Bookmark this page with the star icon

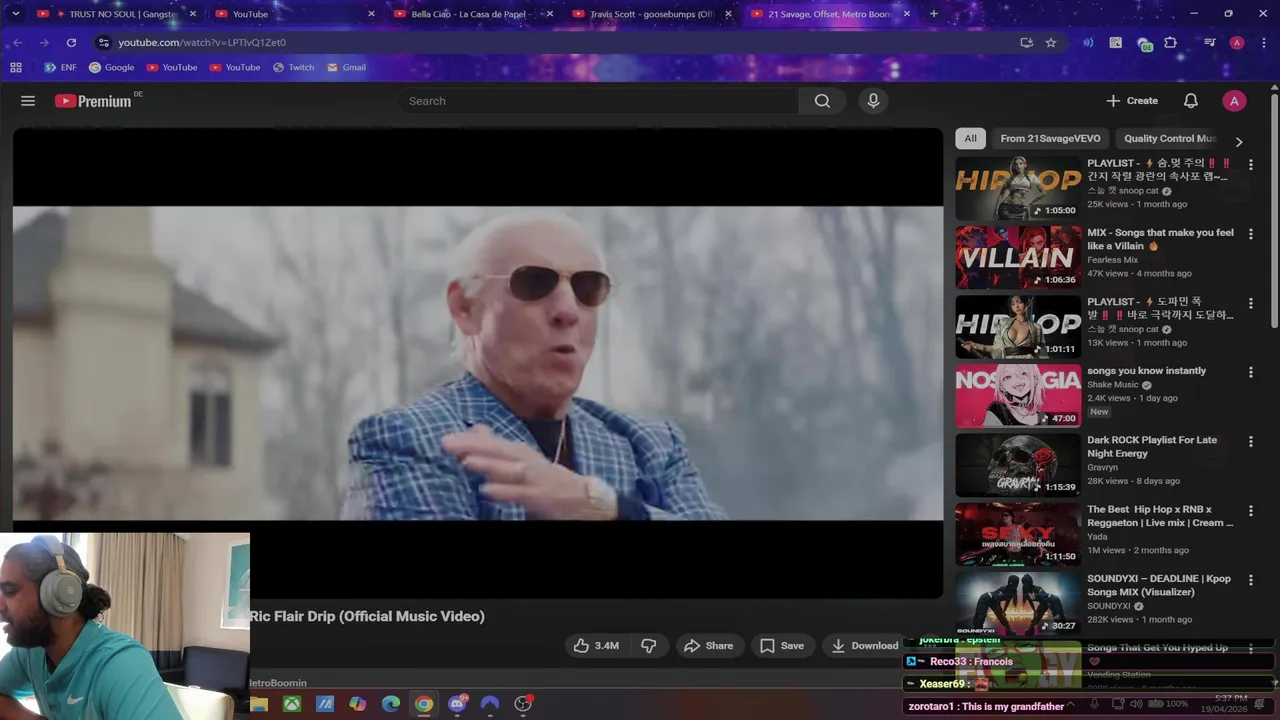(x=1051, y=42)
